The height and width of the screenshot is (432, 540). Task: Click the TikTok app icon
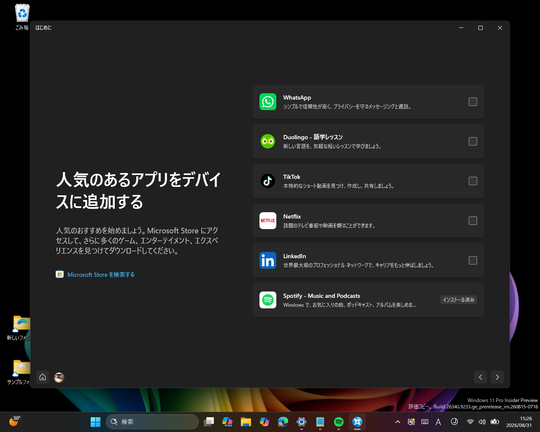point(268,181)
